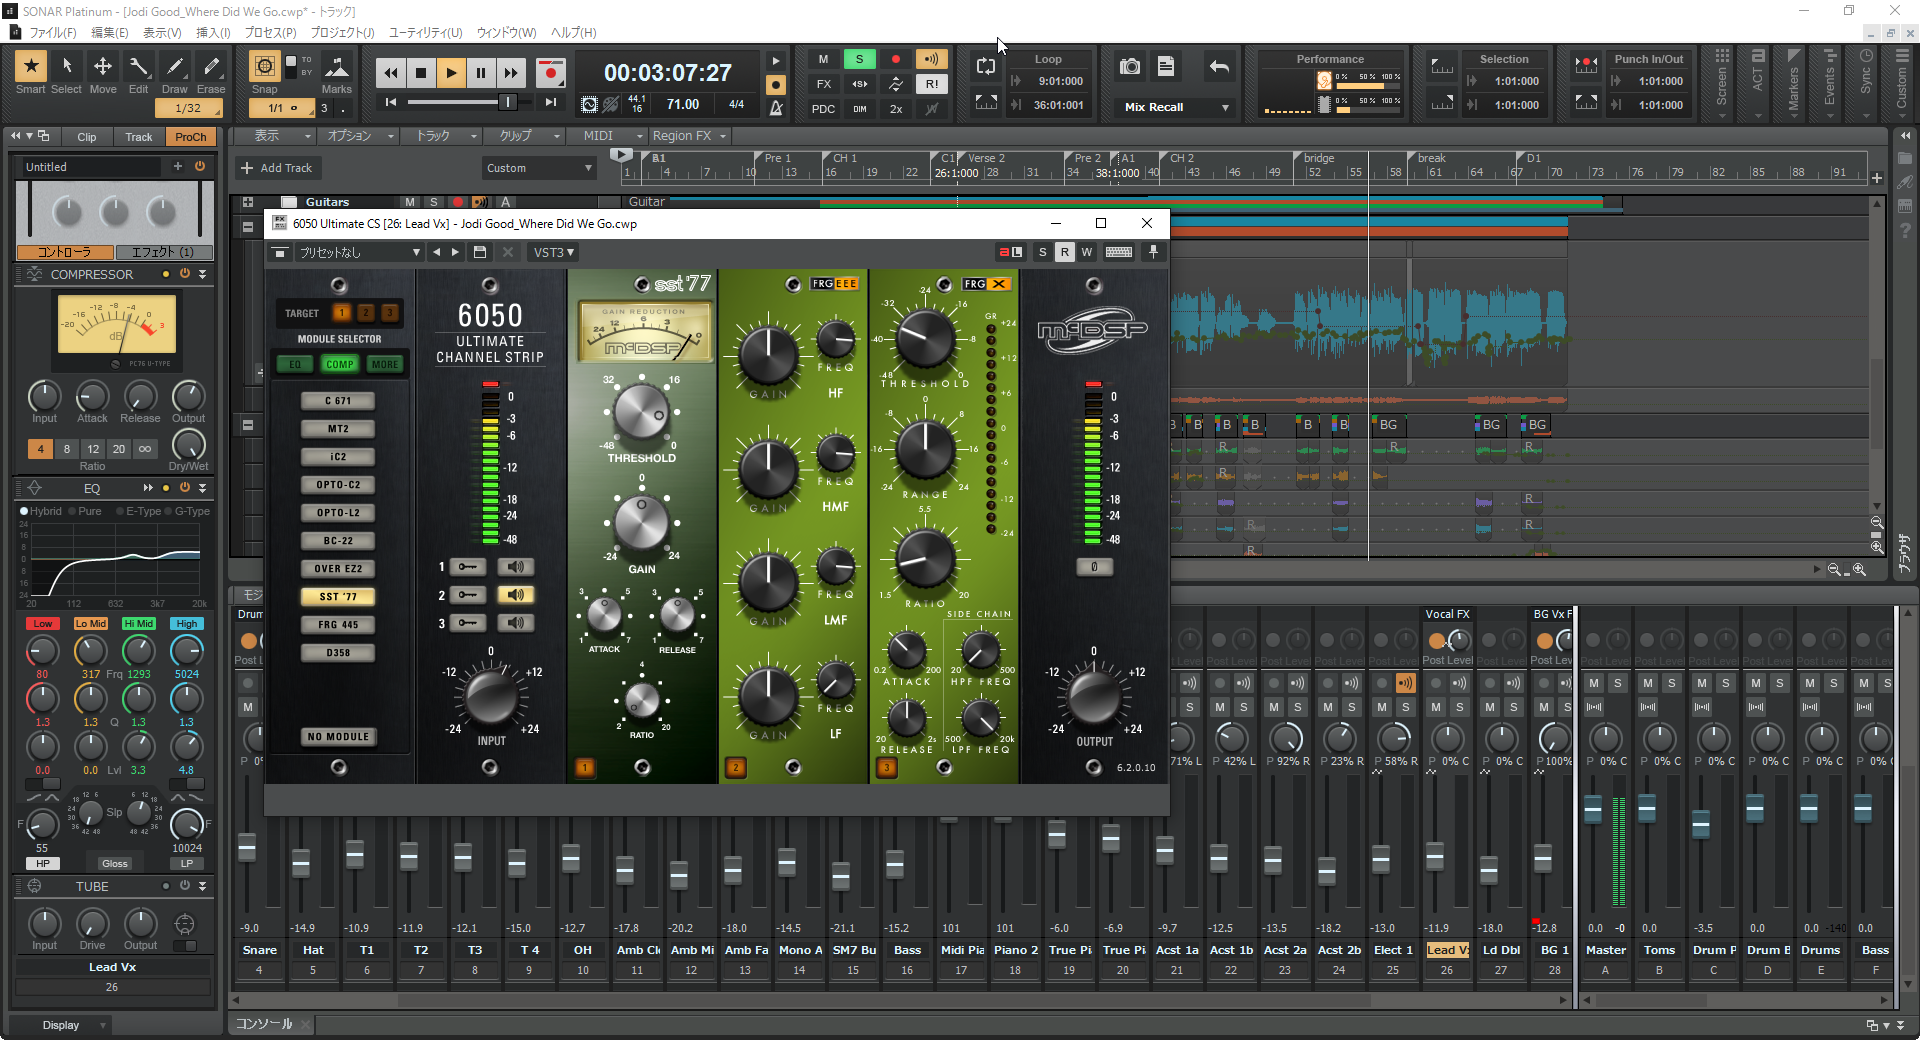Viewport: 1920px width, 1040px height.
Task: Rewind the transport
Action: tap(390, 72)
